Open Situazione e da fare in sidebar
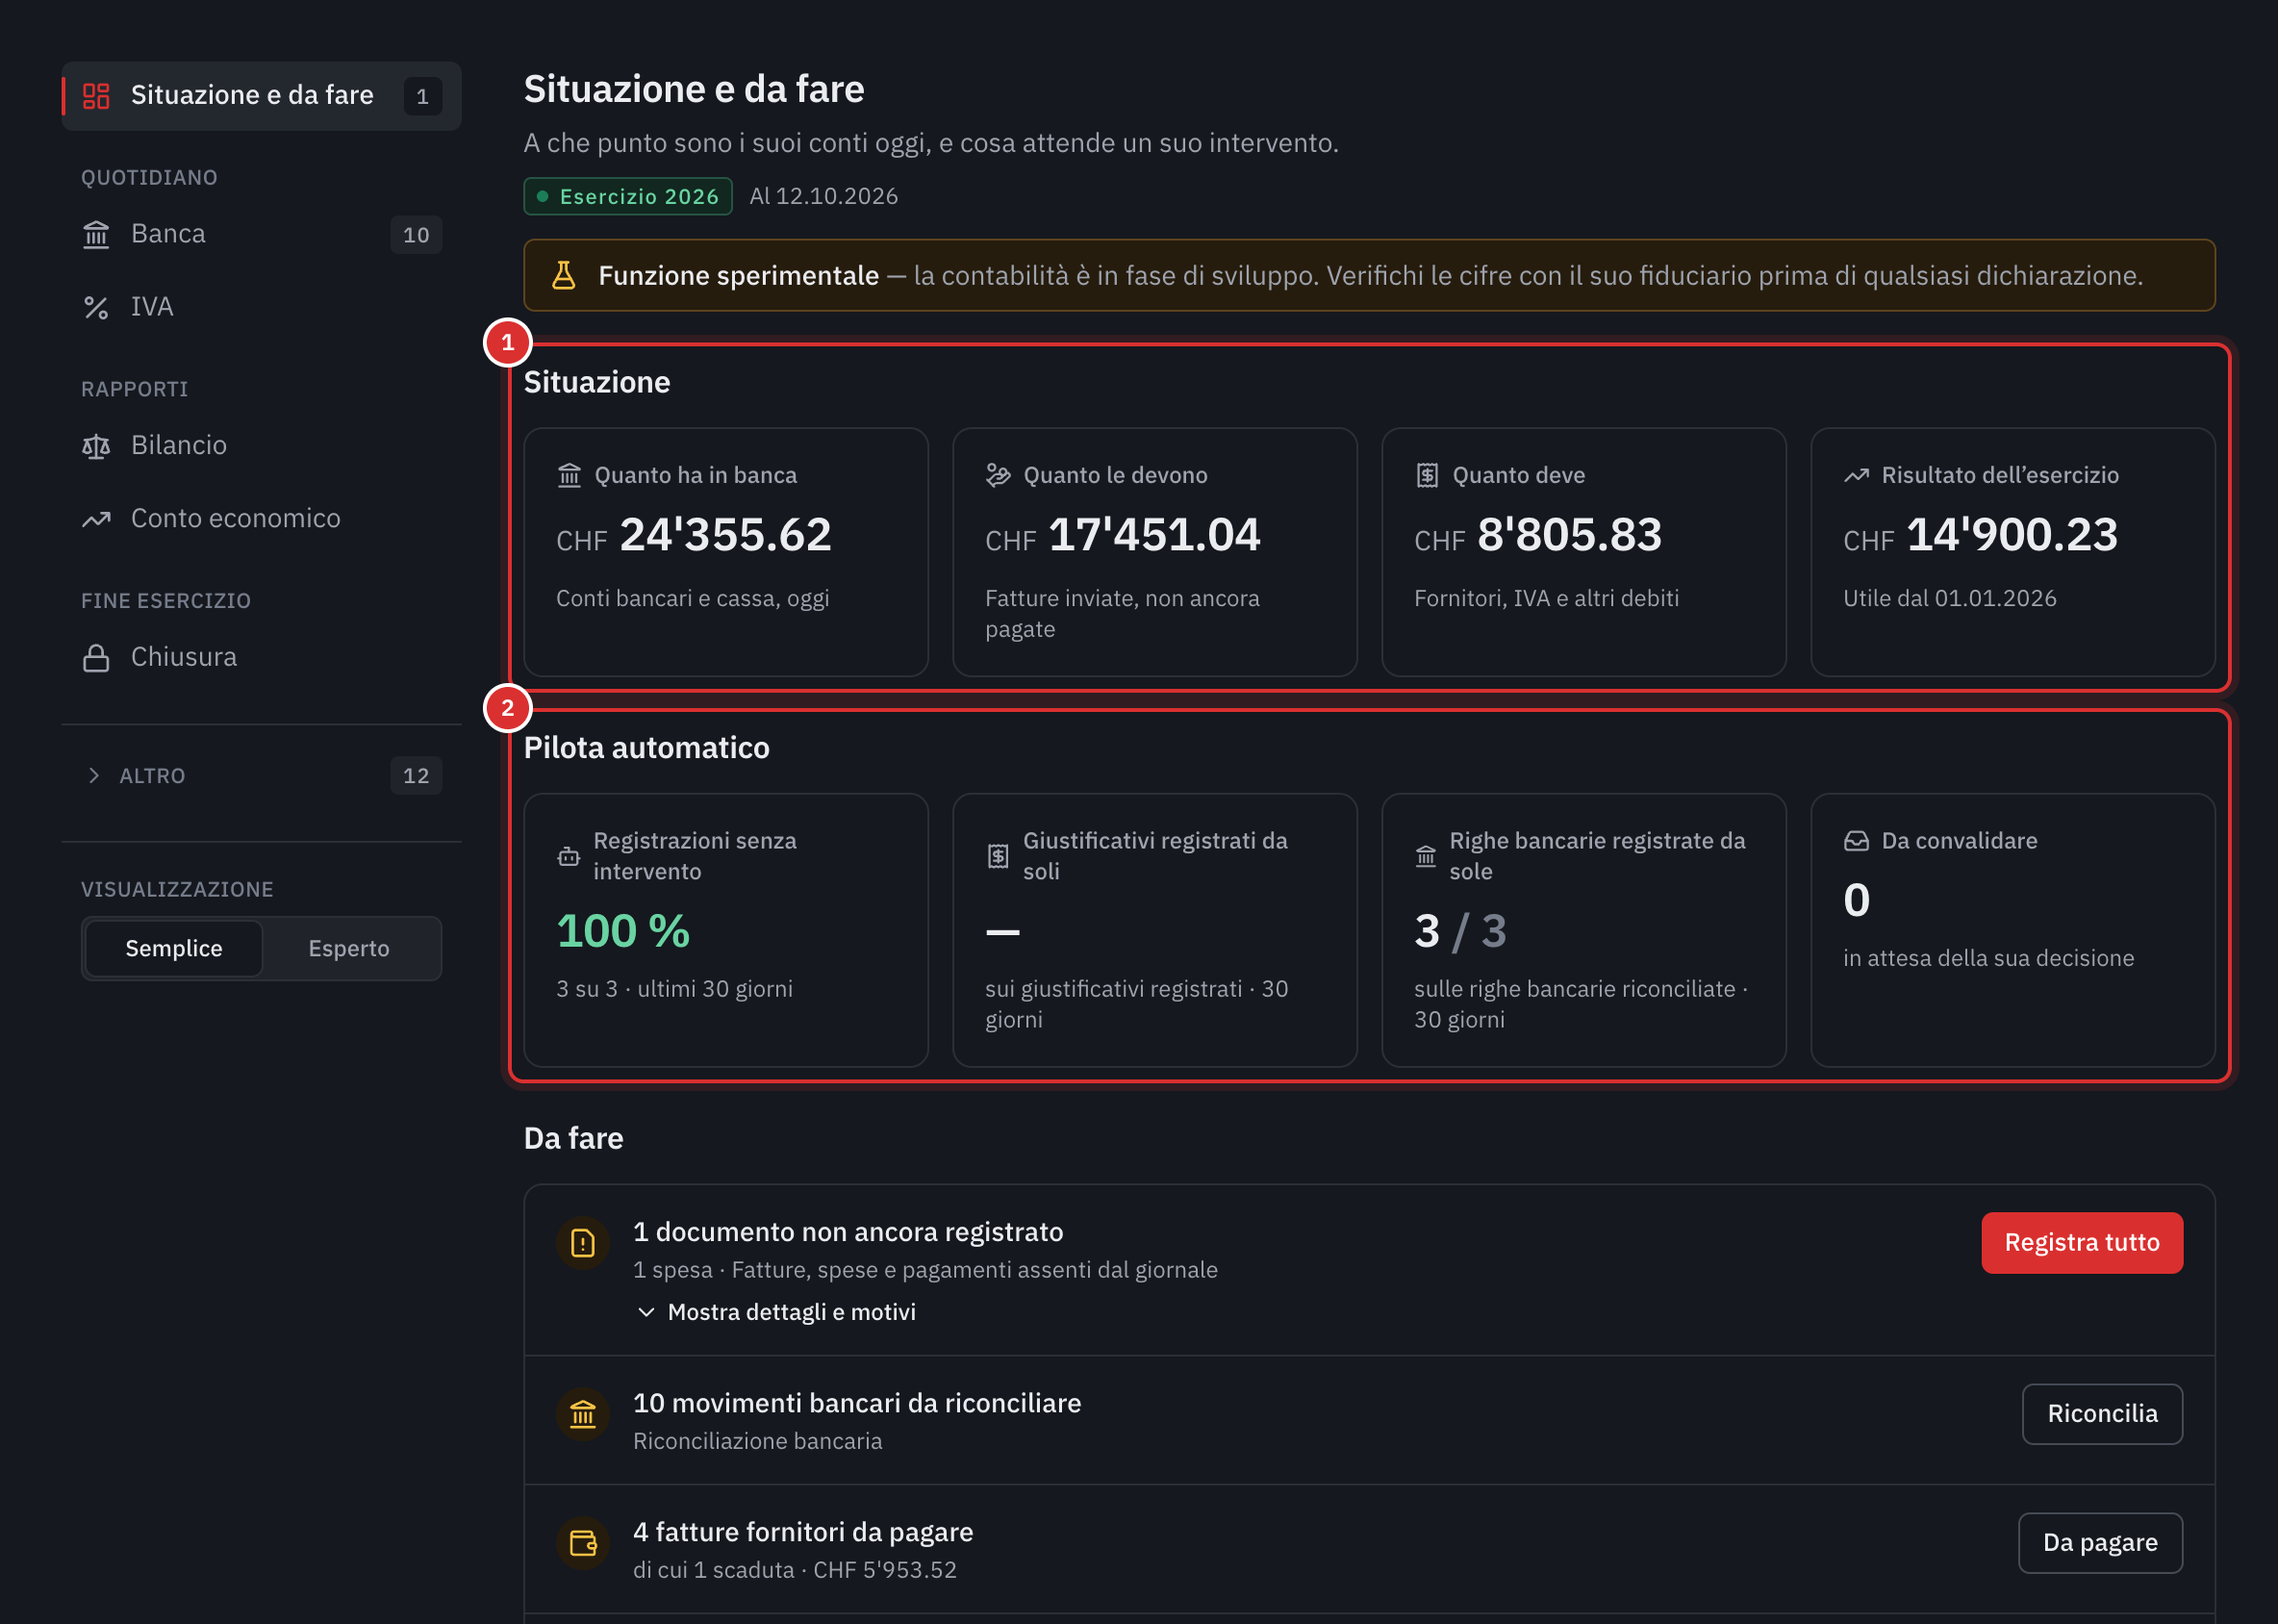2278x1624 pixels. pyautogui.click(x=261, y=96)
